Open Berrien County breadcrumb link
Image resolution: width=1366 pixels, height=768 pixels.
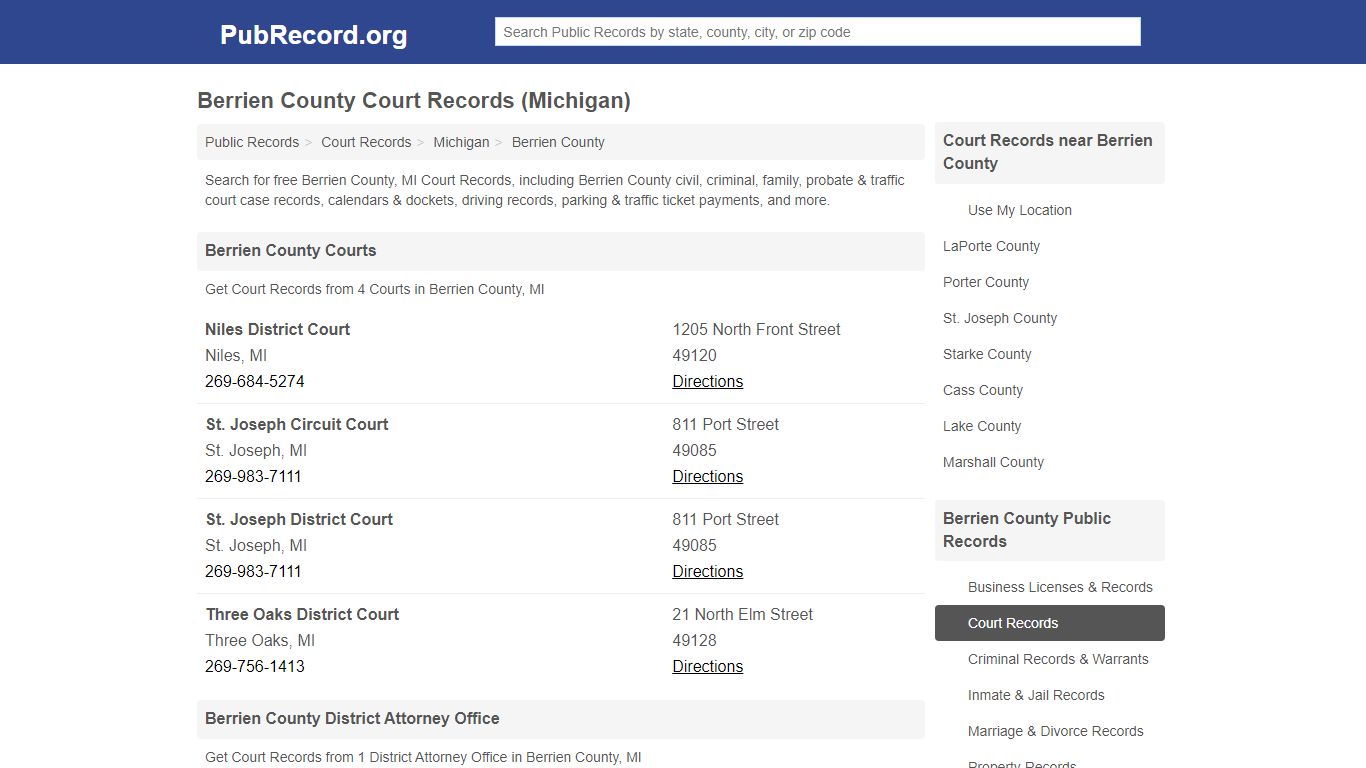tap(558, 142)
